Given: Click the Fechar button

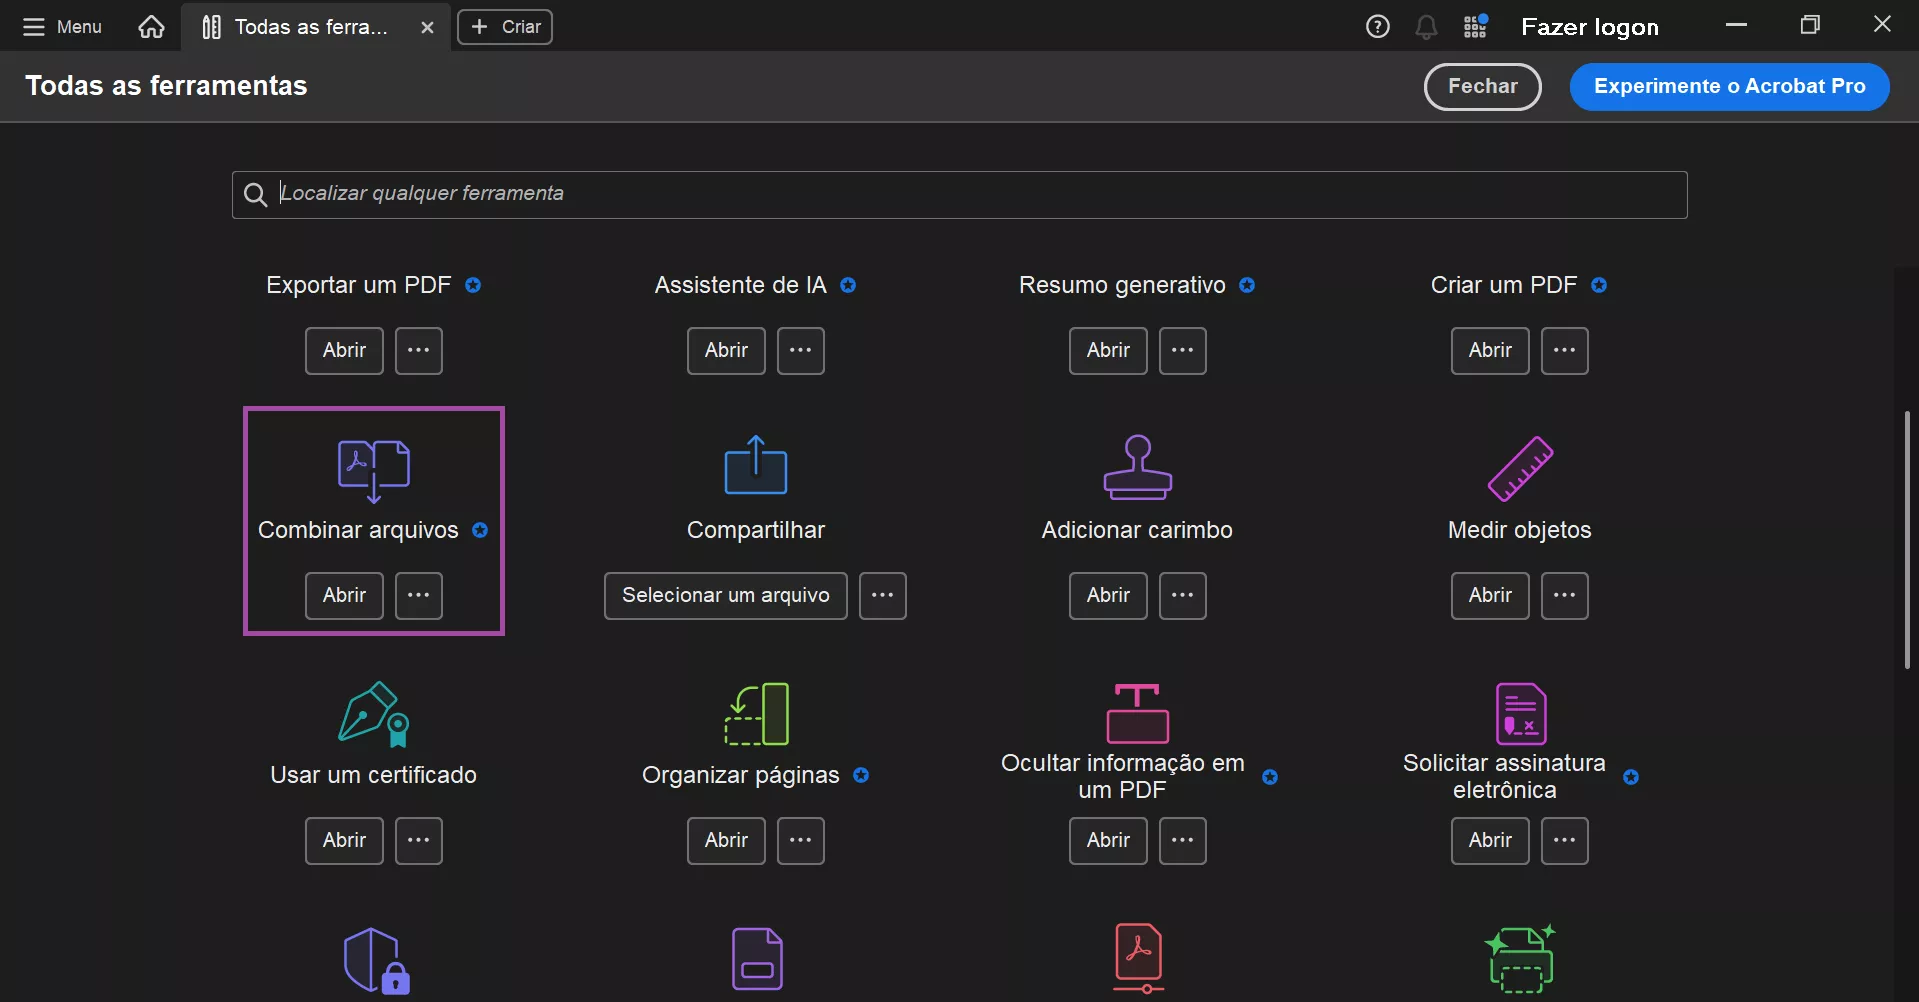Looking at the screenshot, I should pyautogui.click(x=1482, y=86).
